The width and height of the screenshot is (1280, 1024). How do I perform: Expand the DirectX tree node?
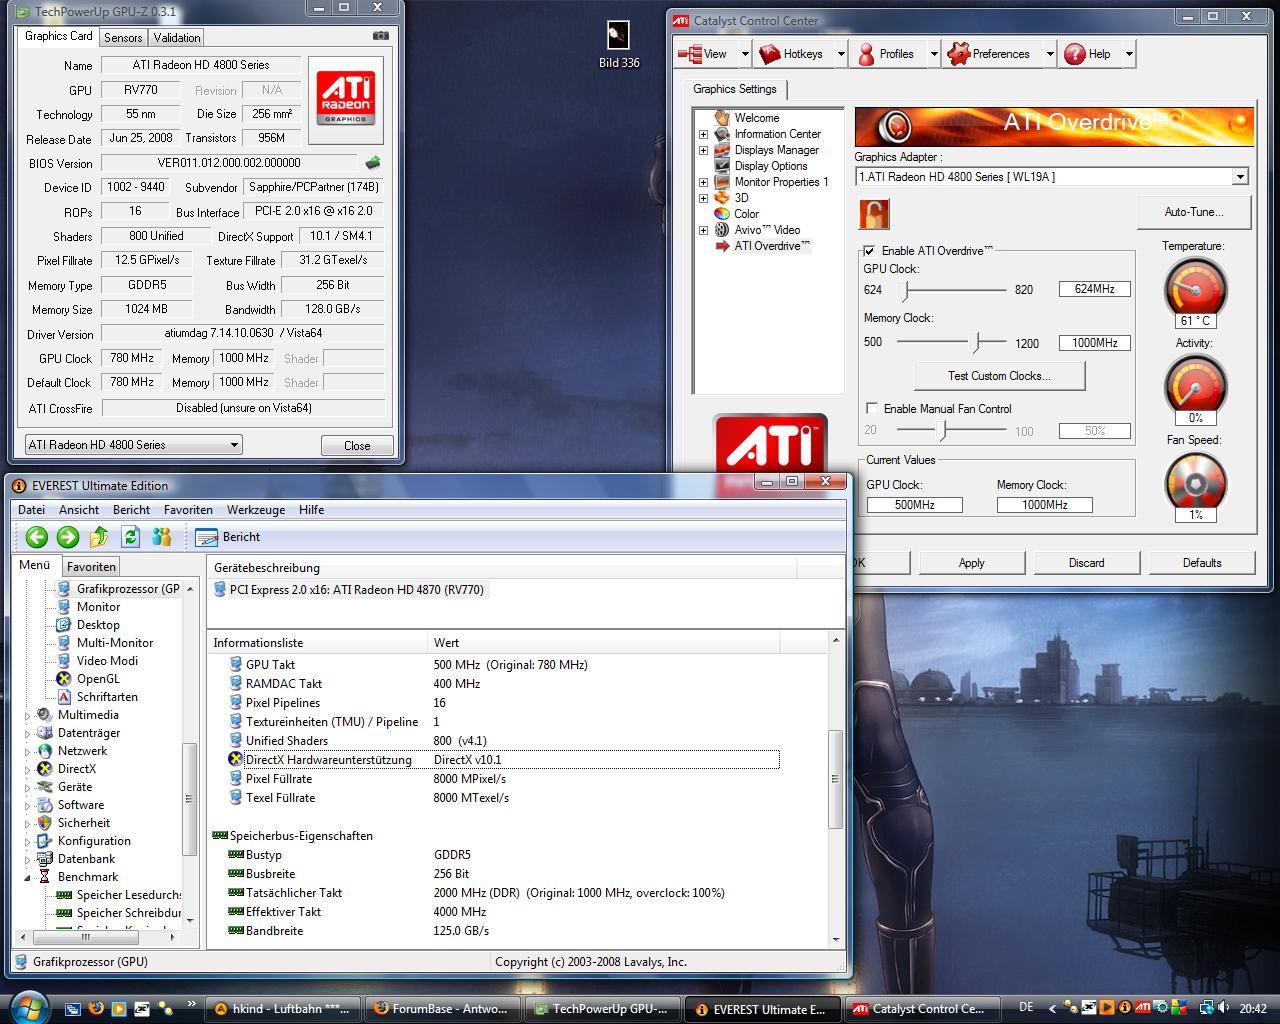coord(27,769)
